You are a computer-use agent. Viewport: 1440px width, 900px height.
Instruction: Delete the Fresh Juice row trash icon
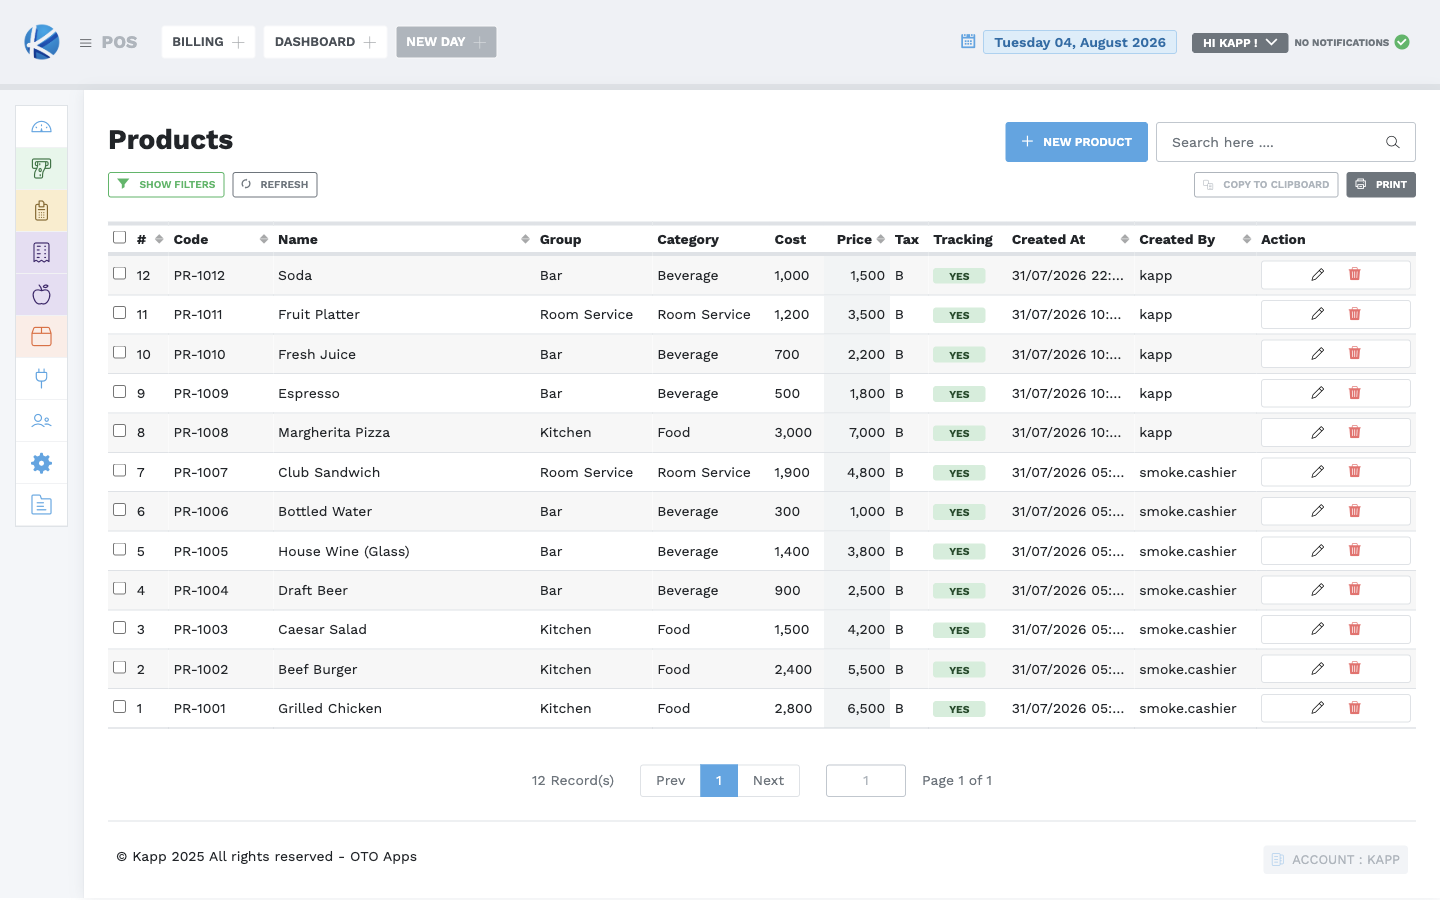click(1355, 354)
